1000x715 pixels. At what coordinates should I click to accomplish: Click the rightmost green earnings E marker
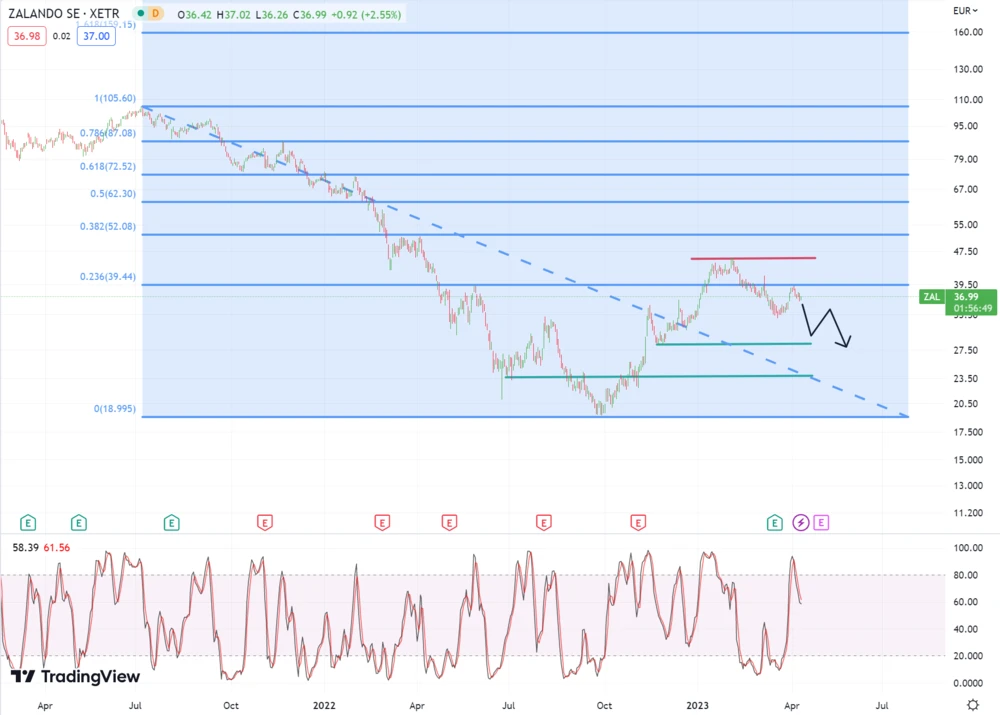click(x=775, y=522)
